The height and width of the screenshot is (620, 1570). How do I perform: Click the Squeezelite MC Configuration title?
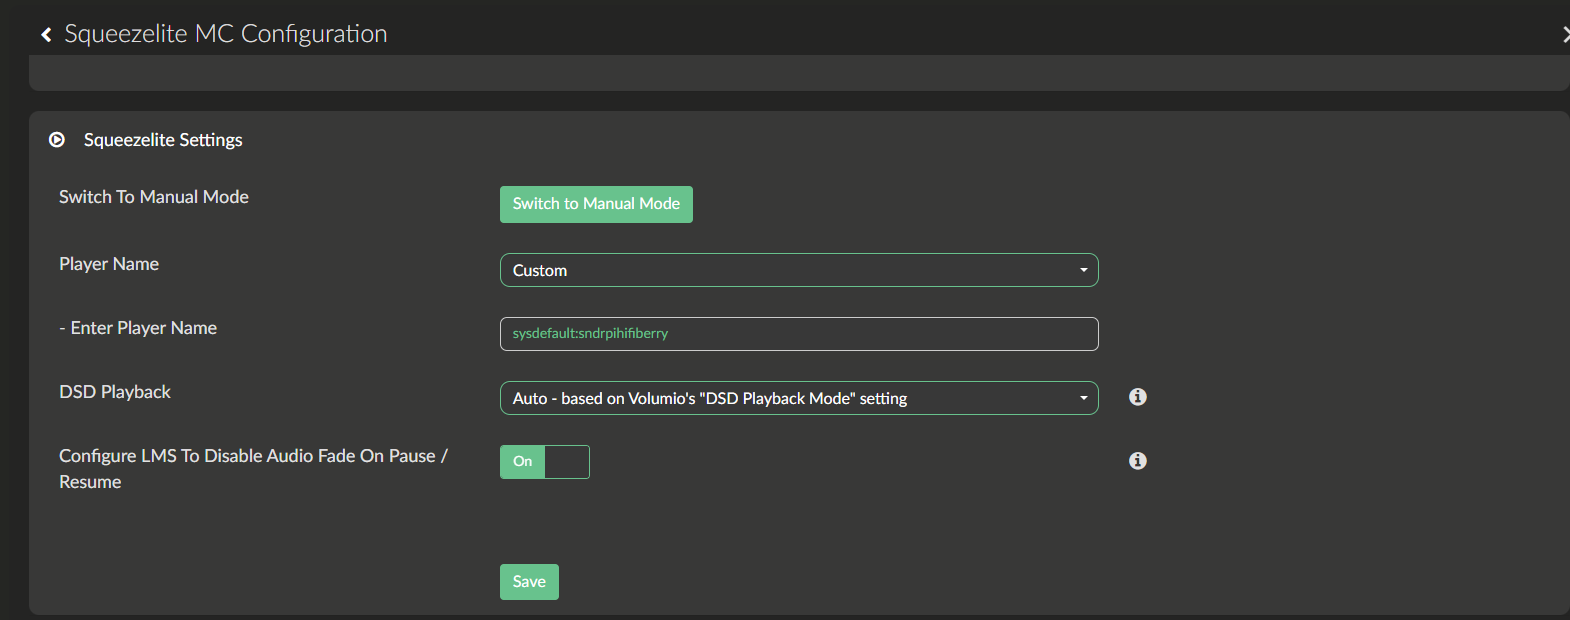point(226,34)
